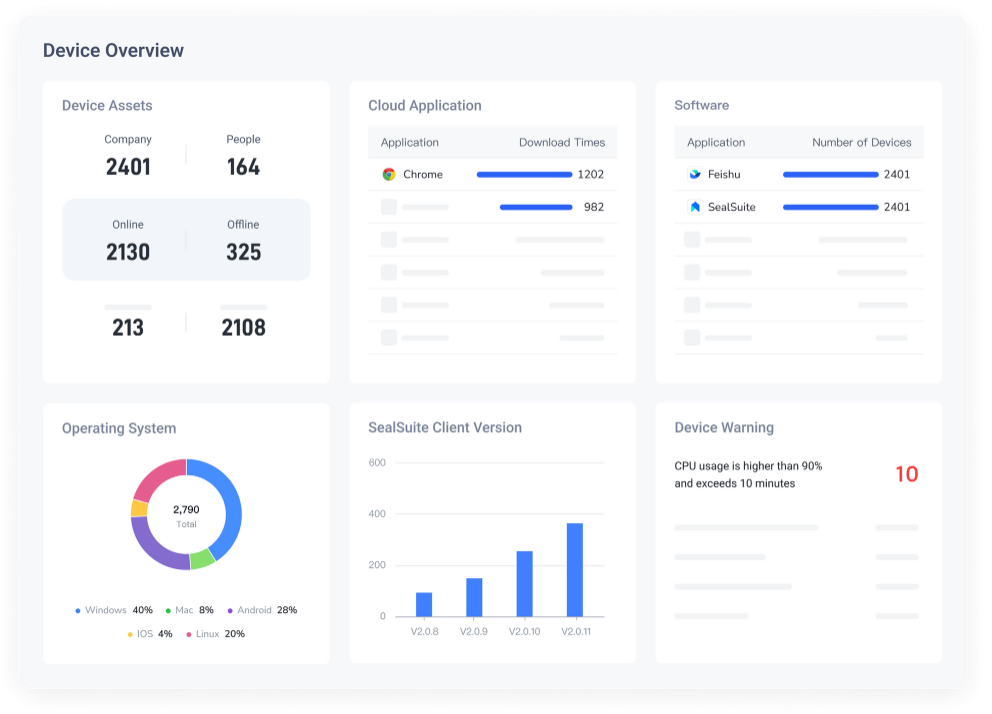Select the V2.0.8 version bar
Viewport: 992px width, 714px height.
[x=424, y=605]
